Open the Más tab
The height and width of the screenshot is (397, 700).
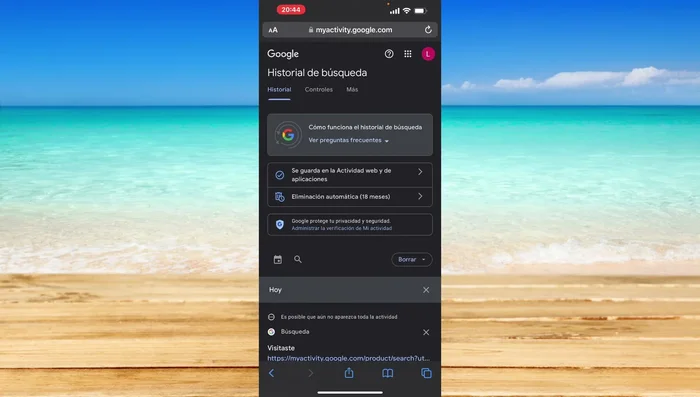(x=352, y=90)
